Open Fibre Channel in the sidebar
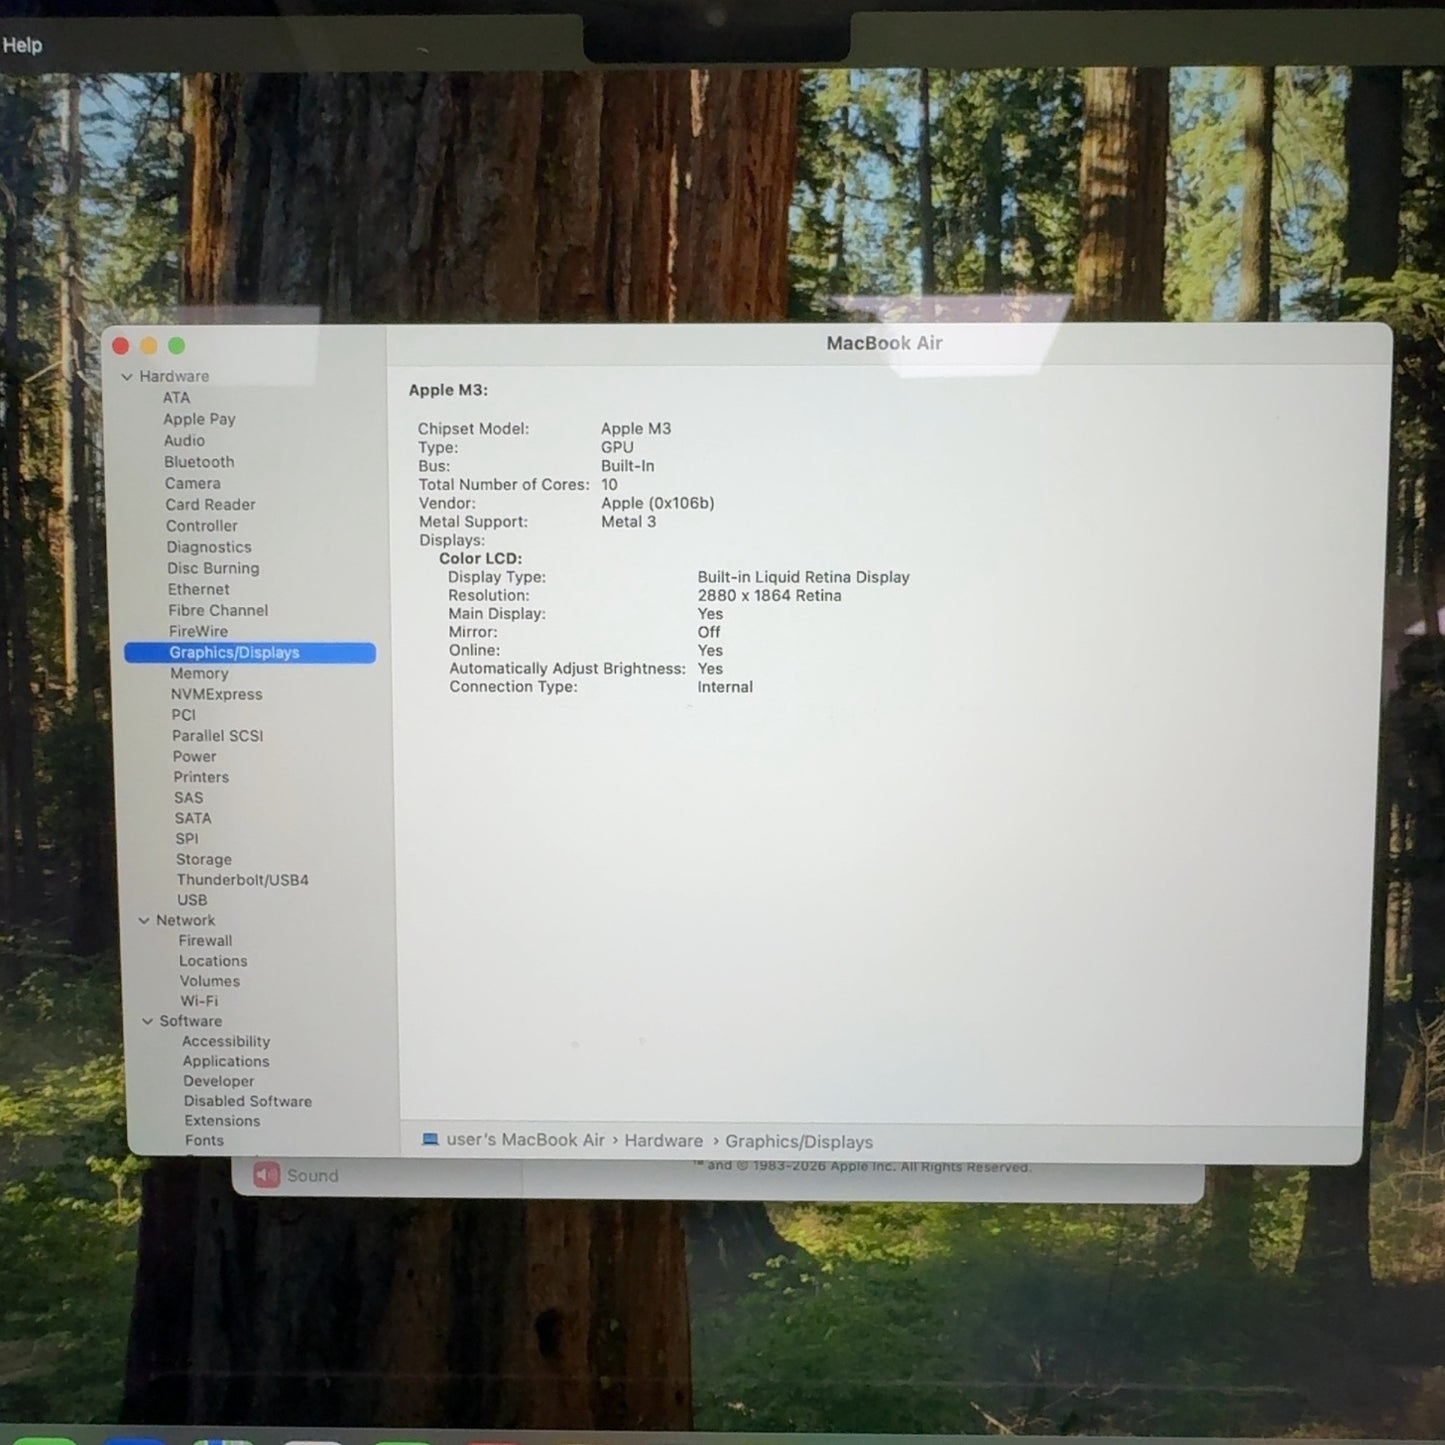The height and width of the screenshot is (1445, 1445). tap(218, 611)
